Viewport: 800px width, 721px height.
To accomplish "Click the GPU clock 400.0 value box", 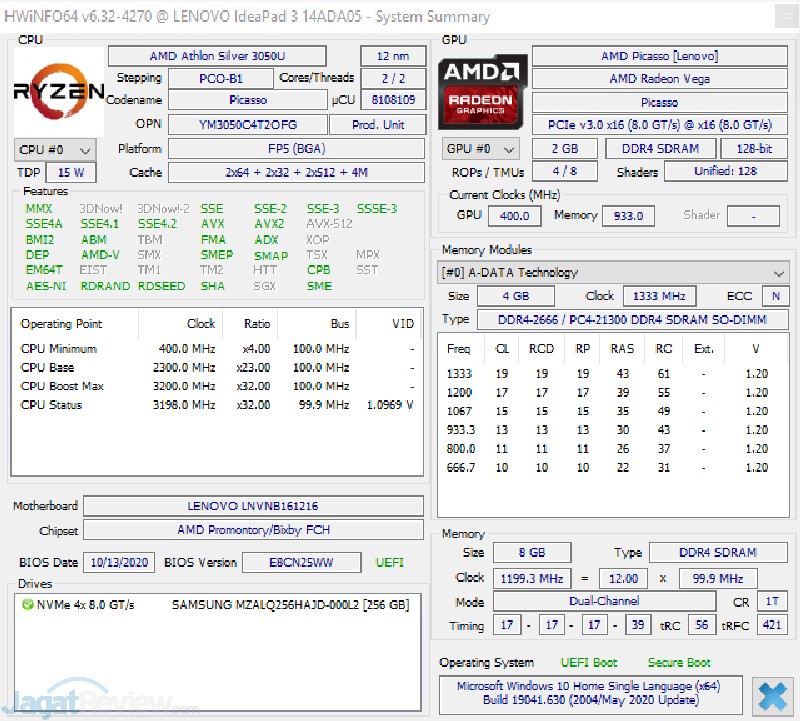I will [x=513, y=215].
